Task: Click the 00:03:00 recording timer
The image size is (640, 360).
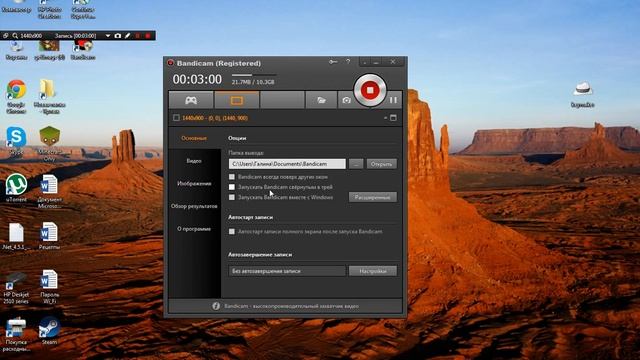Action: (197, 79)
